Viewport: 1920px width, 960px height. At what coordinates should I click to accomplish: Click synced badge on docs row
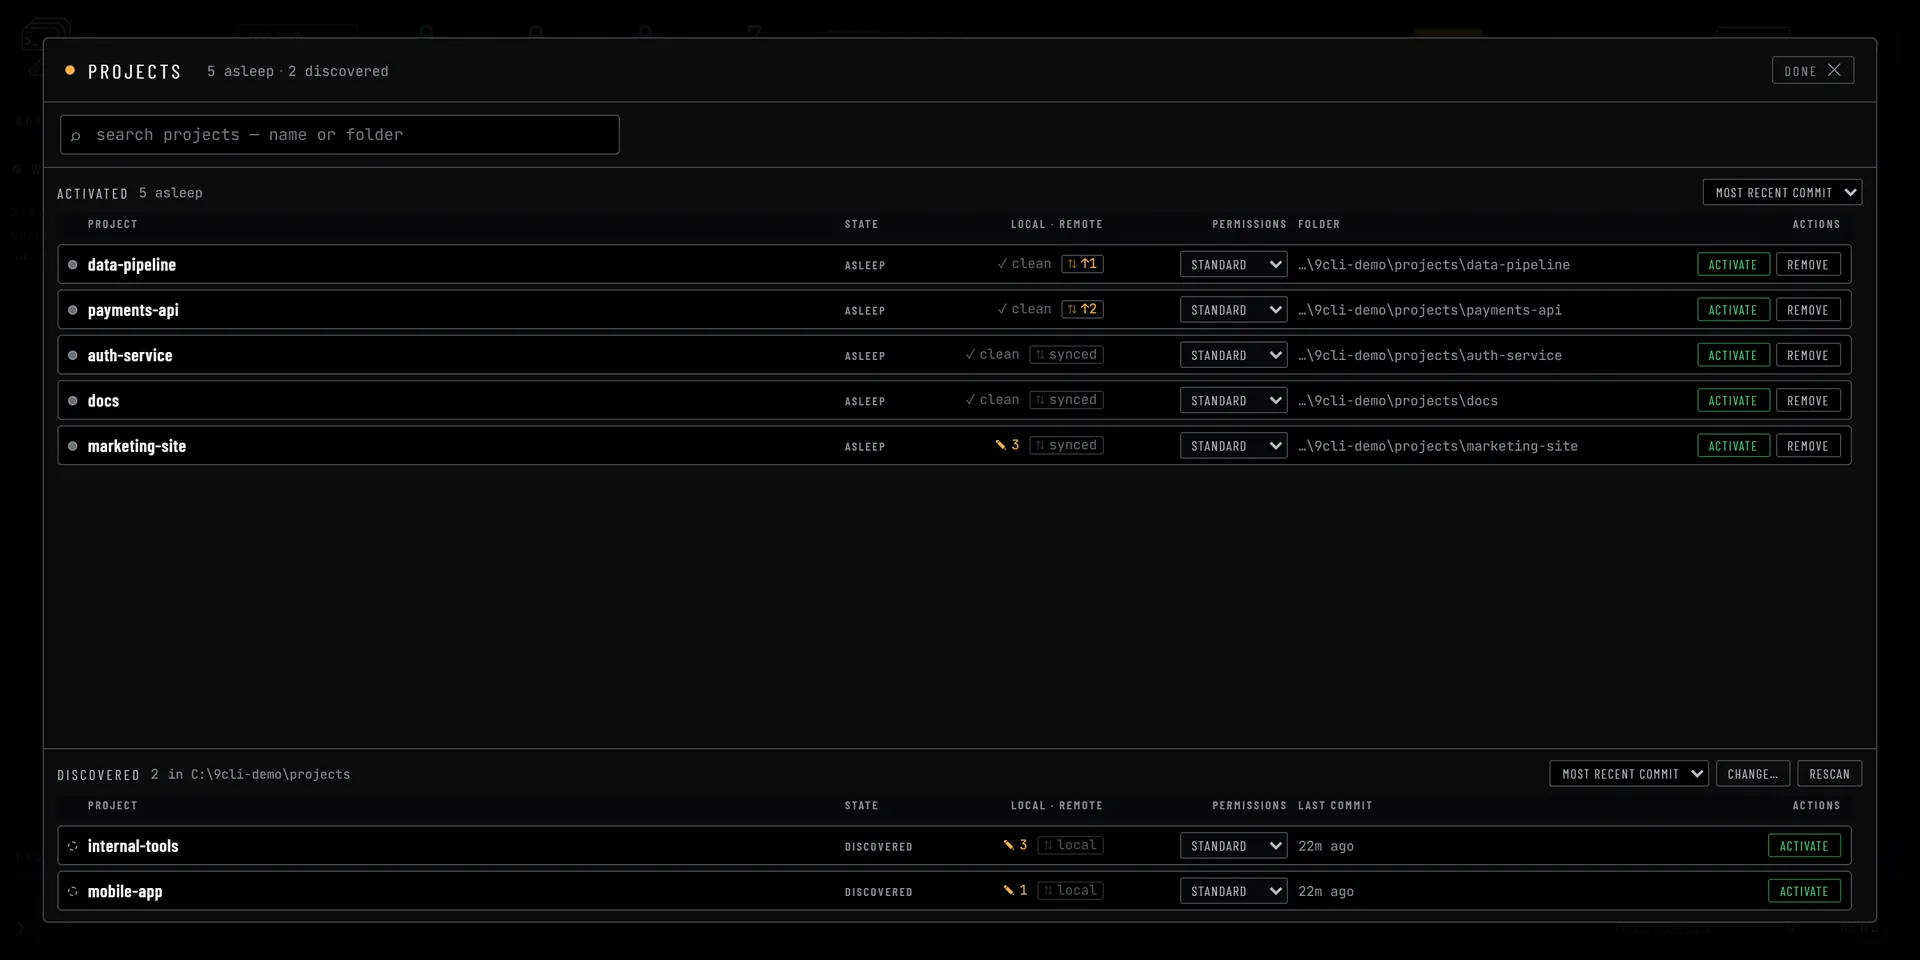[1066, 400]
